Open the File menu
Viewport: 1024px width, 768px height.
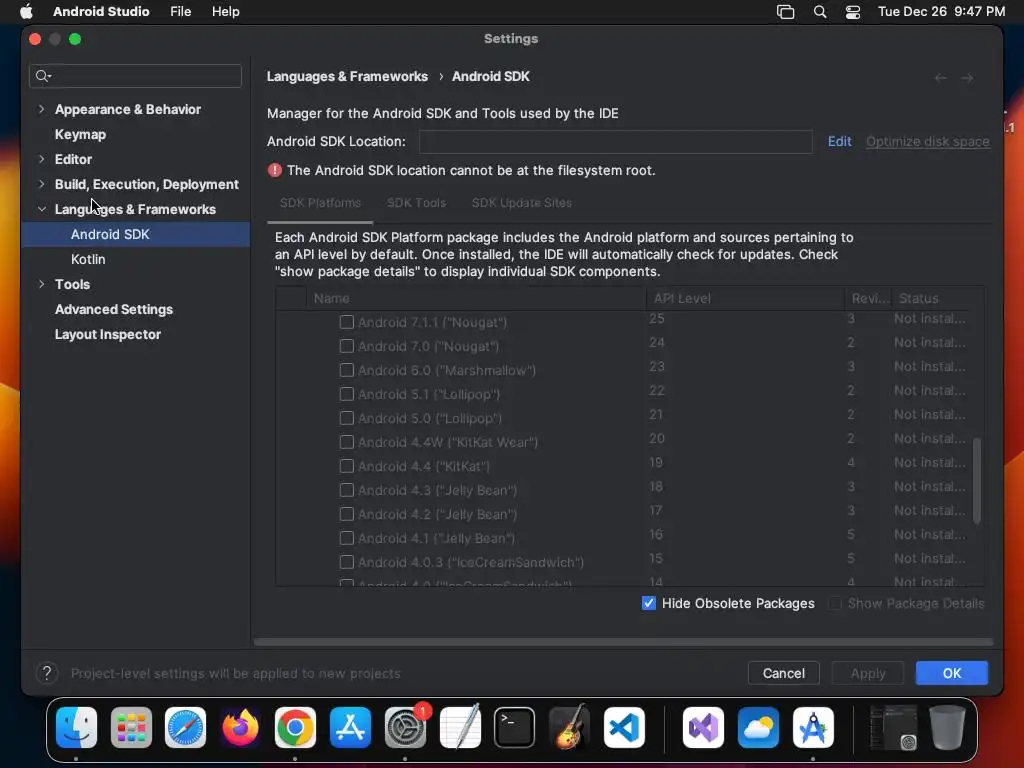180,12
